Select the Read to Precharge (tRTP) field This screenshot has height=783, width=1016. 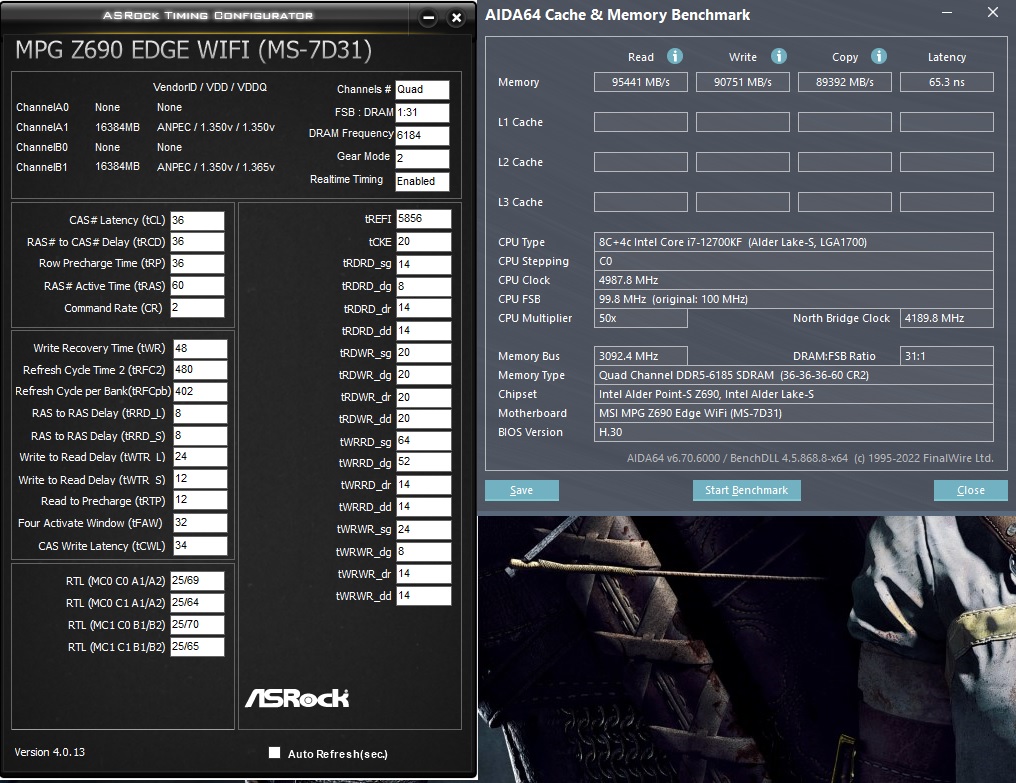pos(200,500)
